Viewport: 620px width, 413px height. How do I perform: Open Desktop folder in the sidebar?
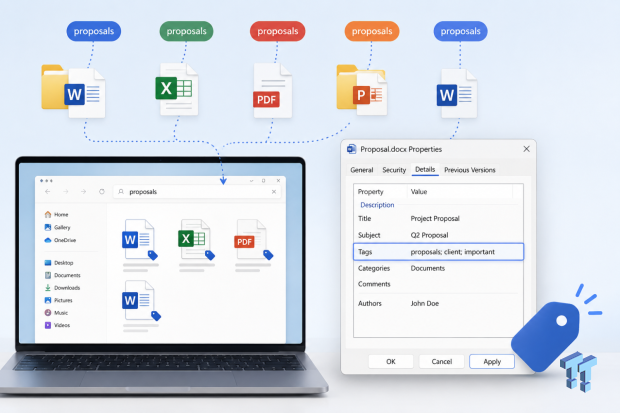coord(59,263)
